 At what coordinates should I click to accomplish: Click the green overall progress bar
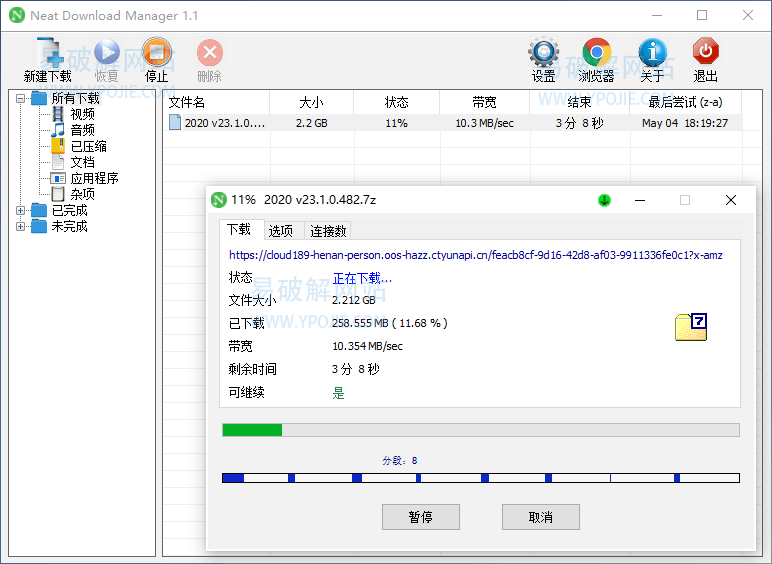481,430
